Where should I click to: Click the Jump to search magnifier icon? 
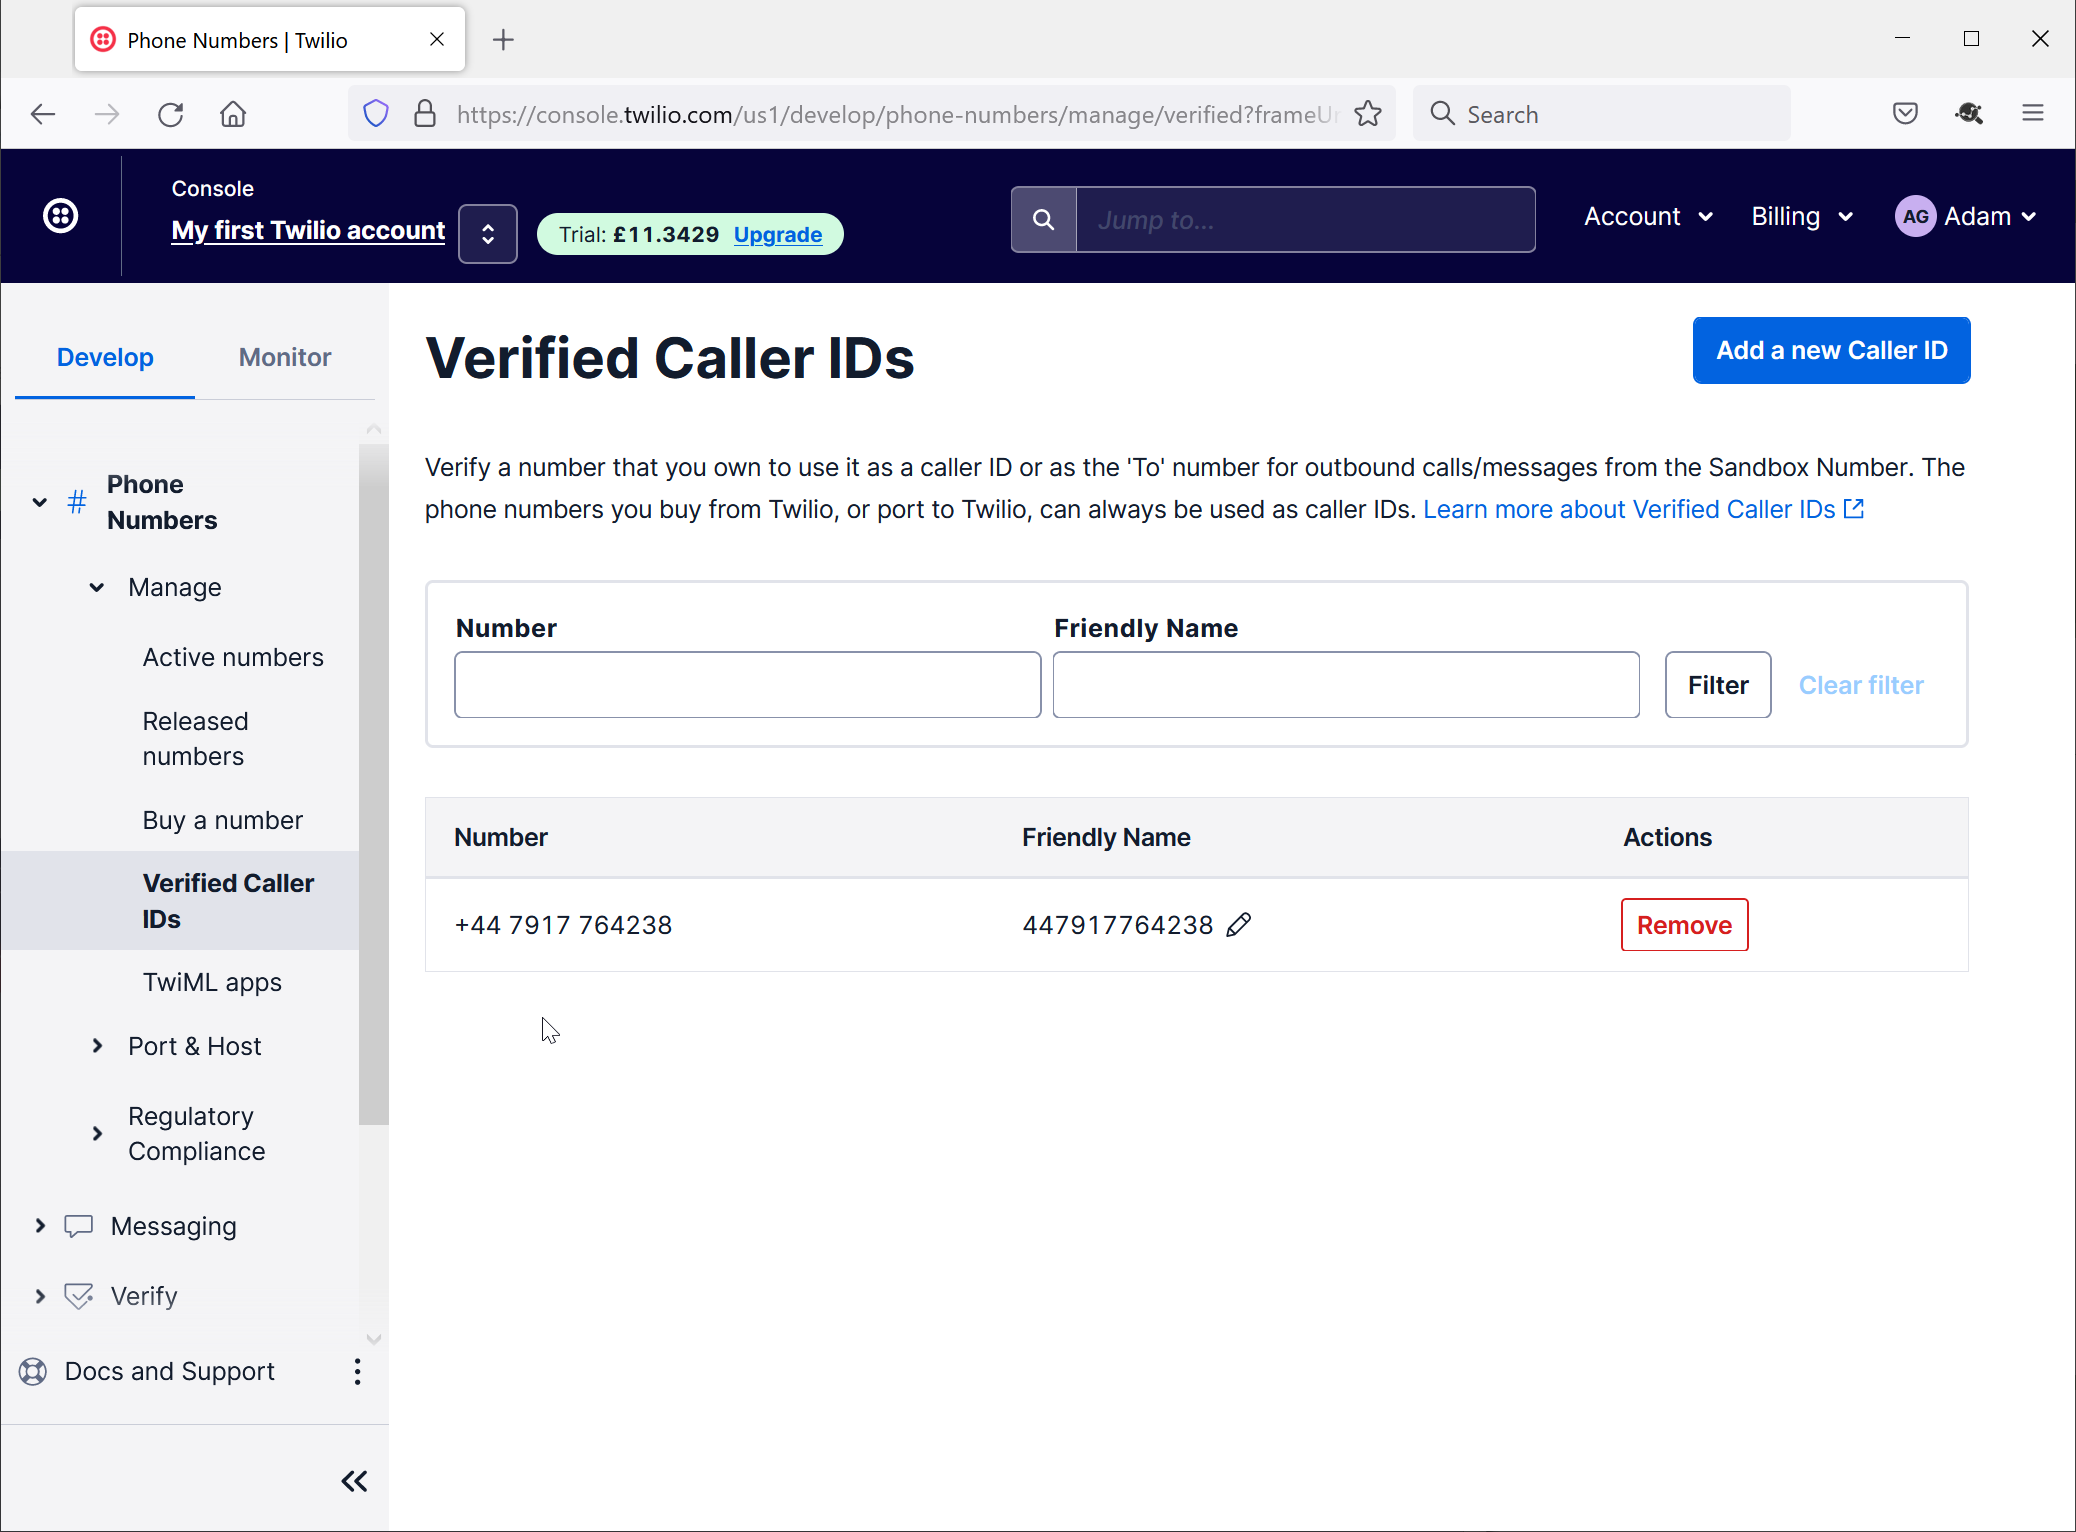1043,220
